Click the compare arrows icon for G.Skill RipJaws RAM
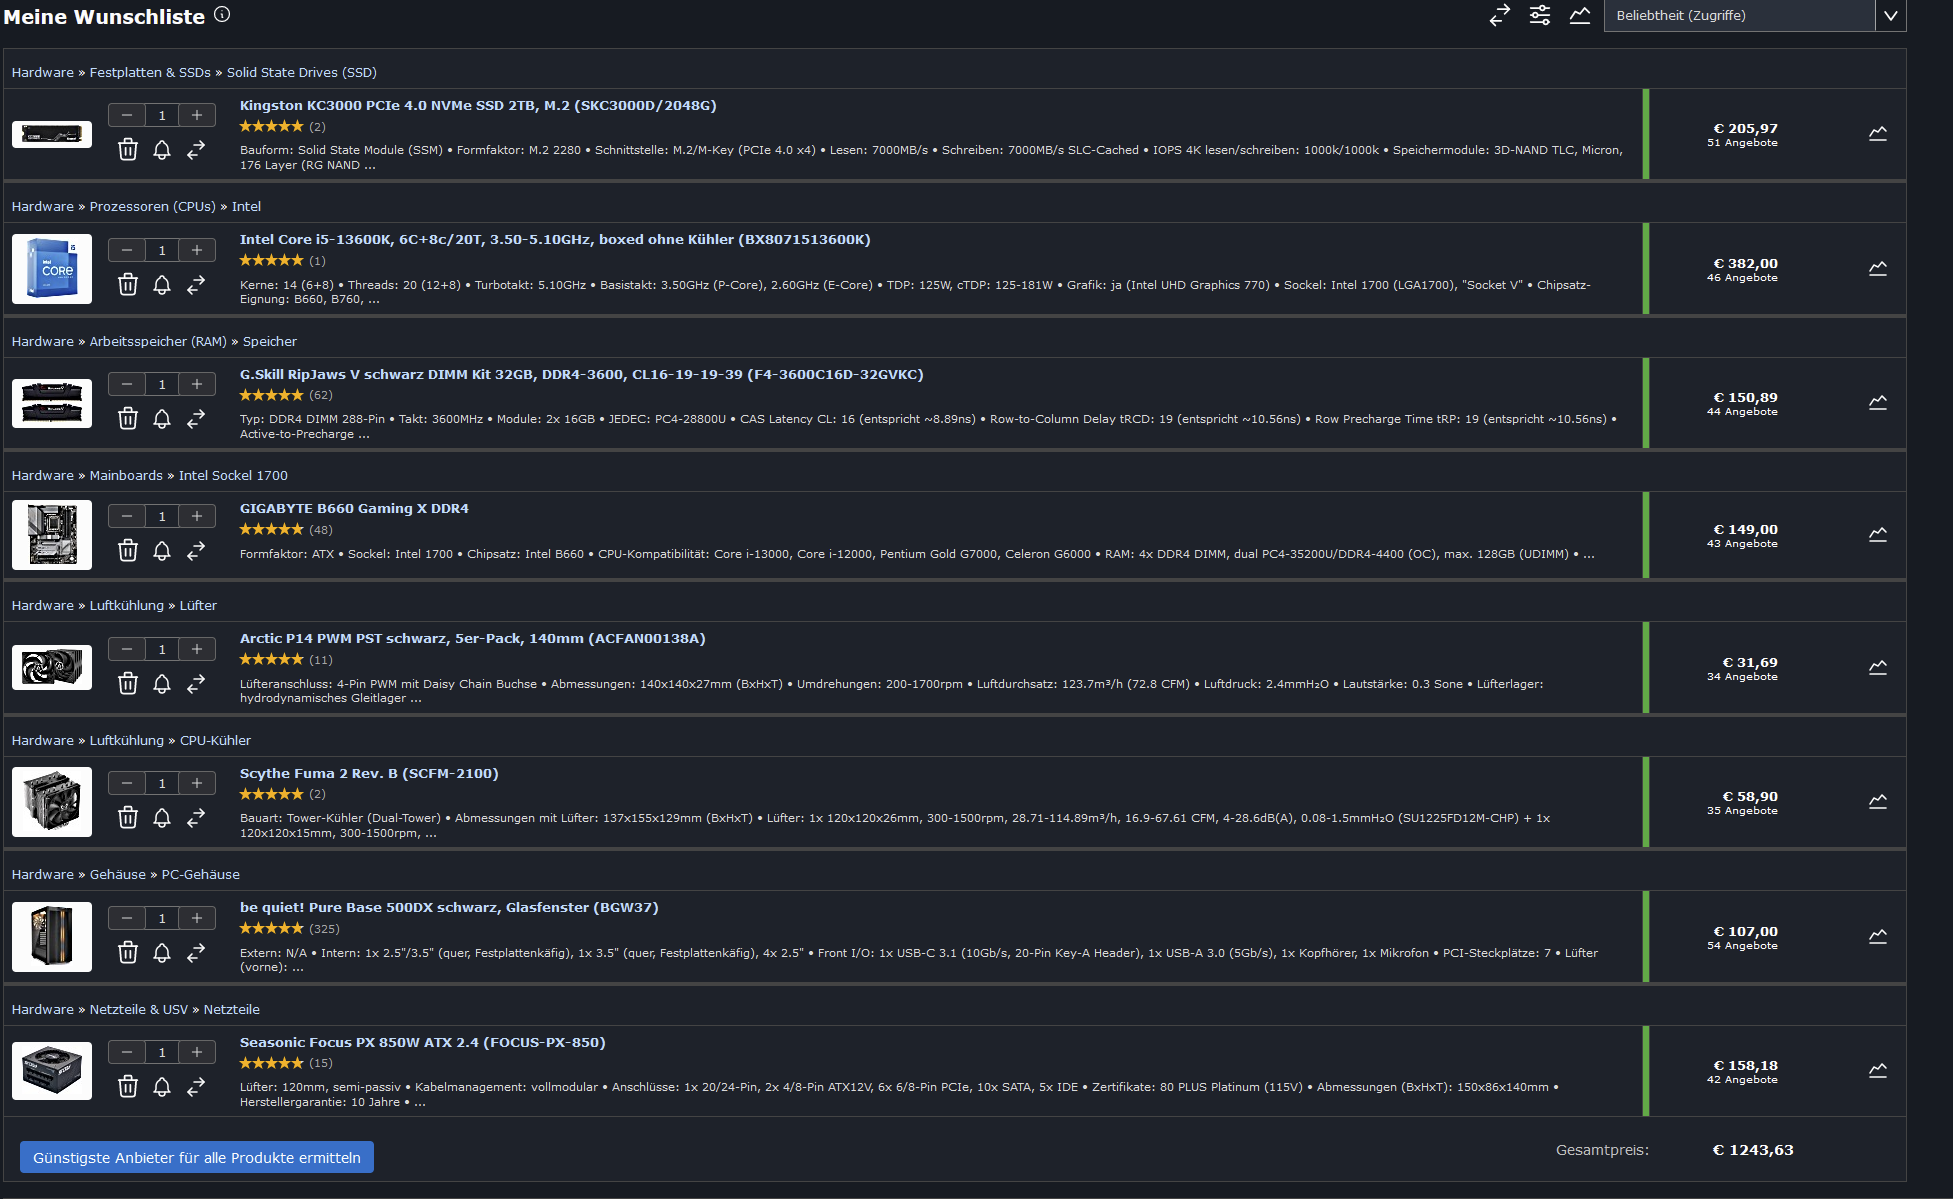Screen dimensions: 1953x1199 point(196,418)
